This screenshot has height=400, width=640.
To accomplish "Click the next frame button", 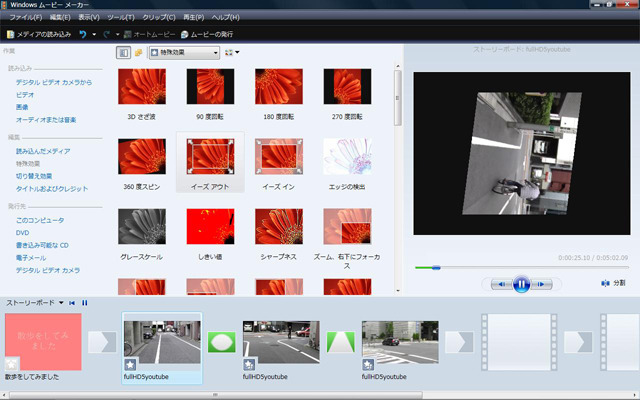I will pyautogui.click(x=541, y=284).
